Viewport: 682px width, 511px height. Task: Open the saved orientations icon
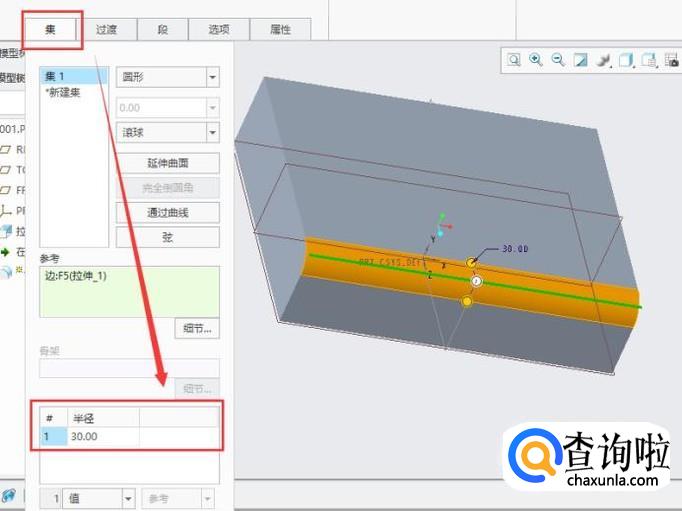click(649, 60)
